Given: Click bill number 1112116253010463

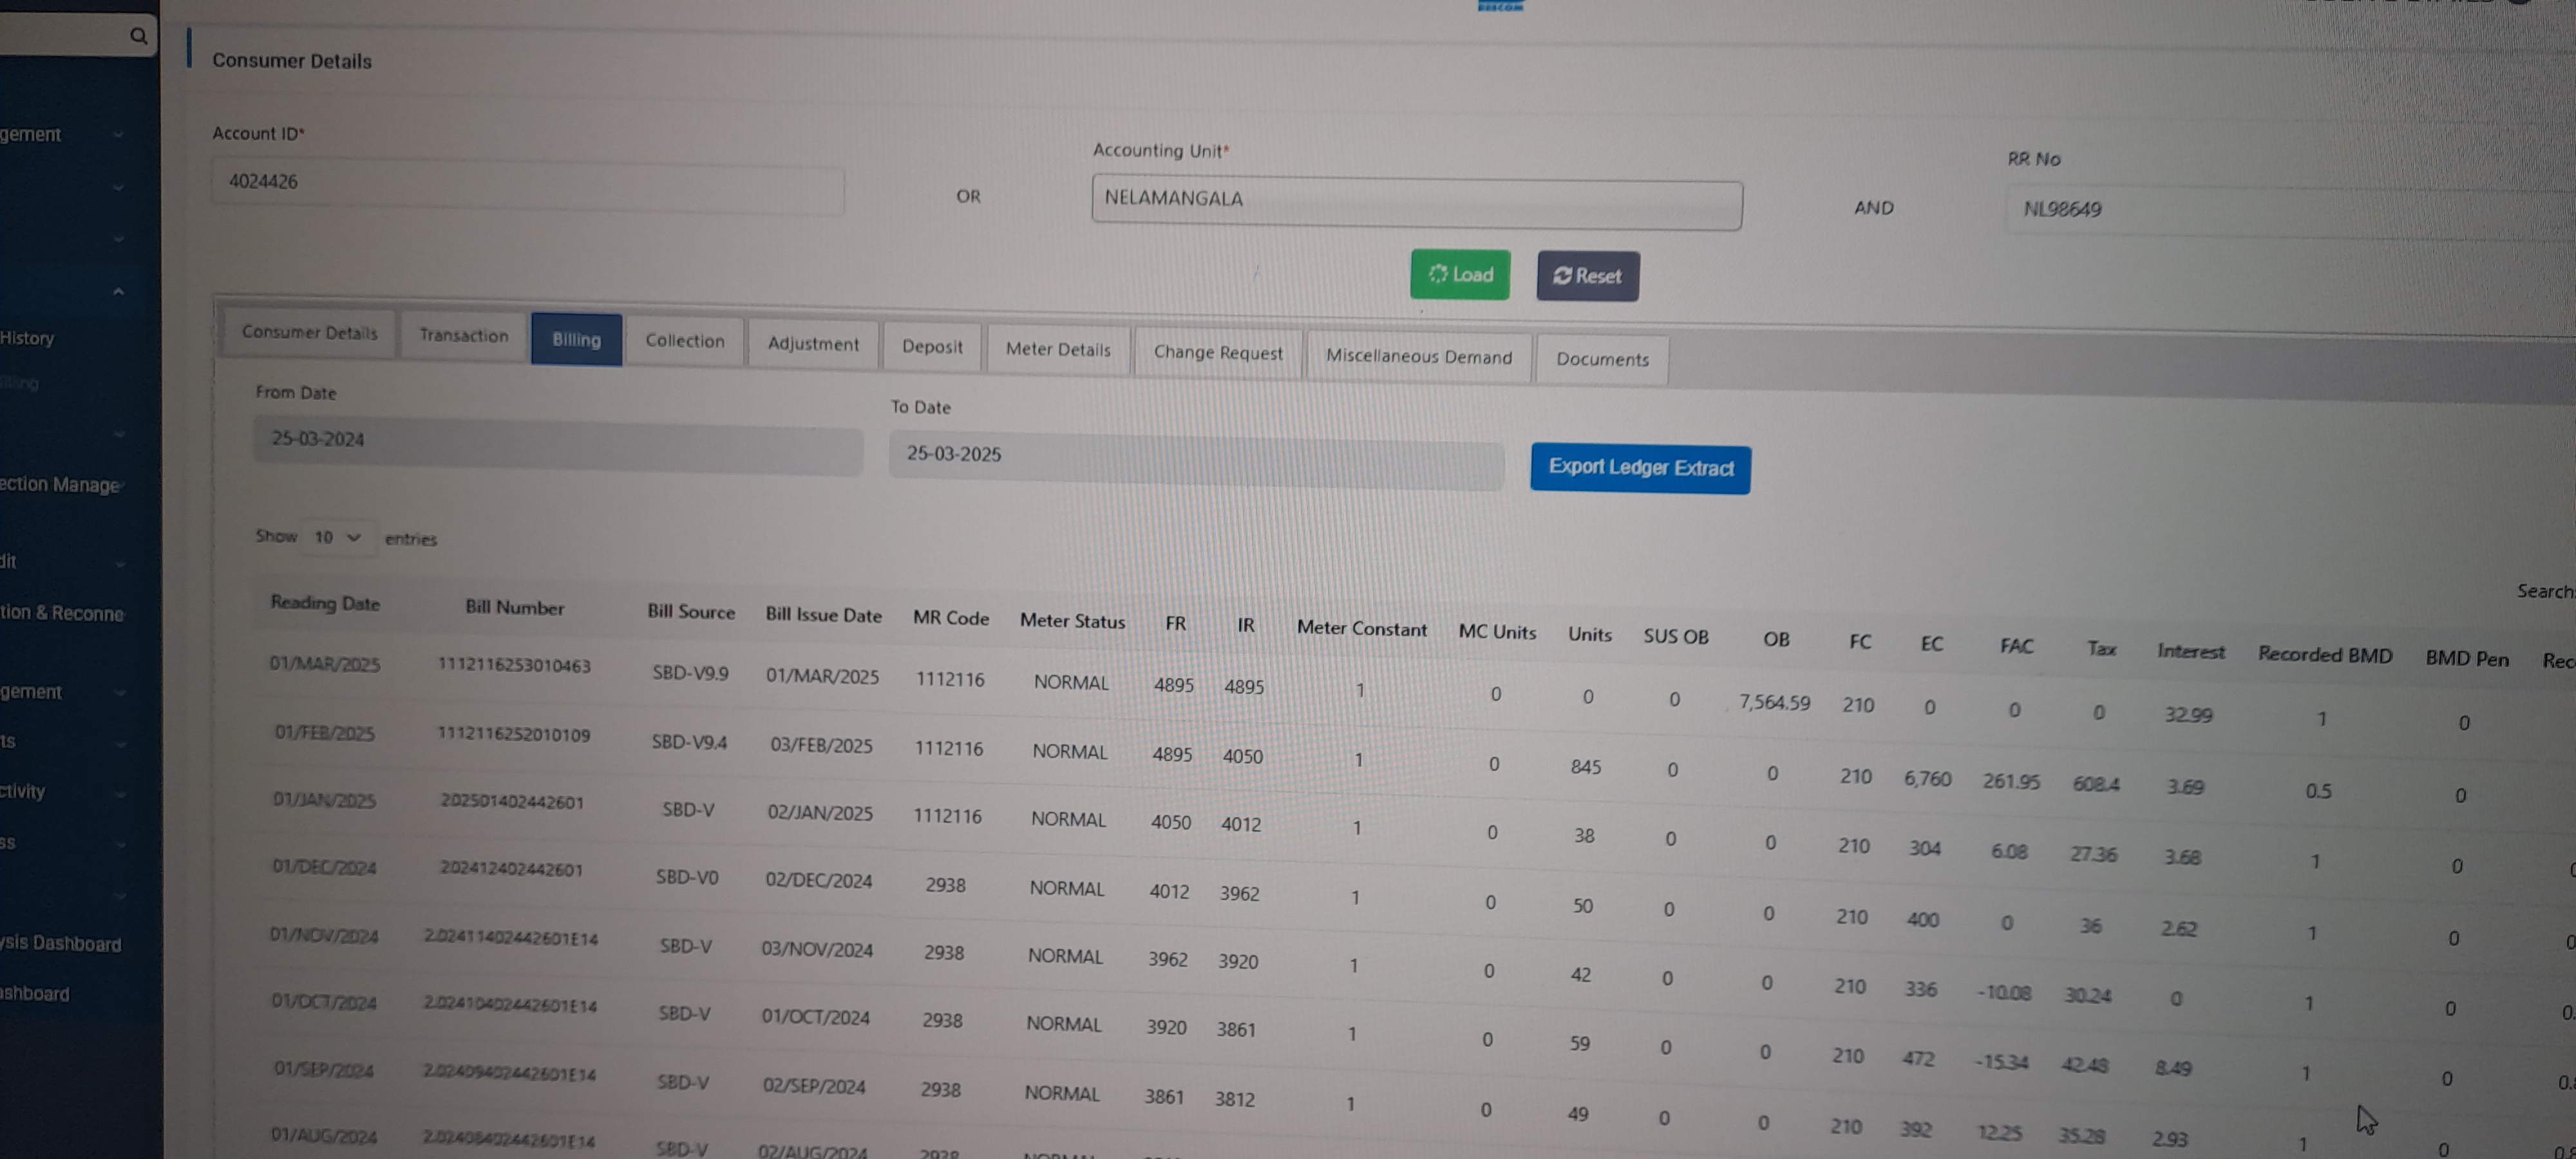Looking at the screenshot, I should [x=514, y=666].
